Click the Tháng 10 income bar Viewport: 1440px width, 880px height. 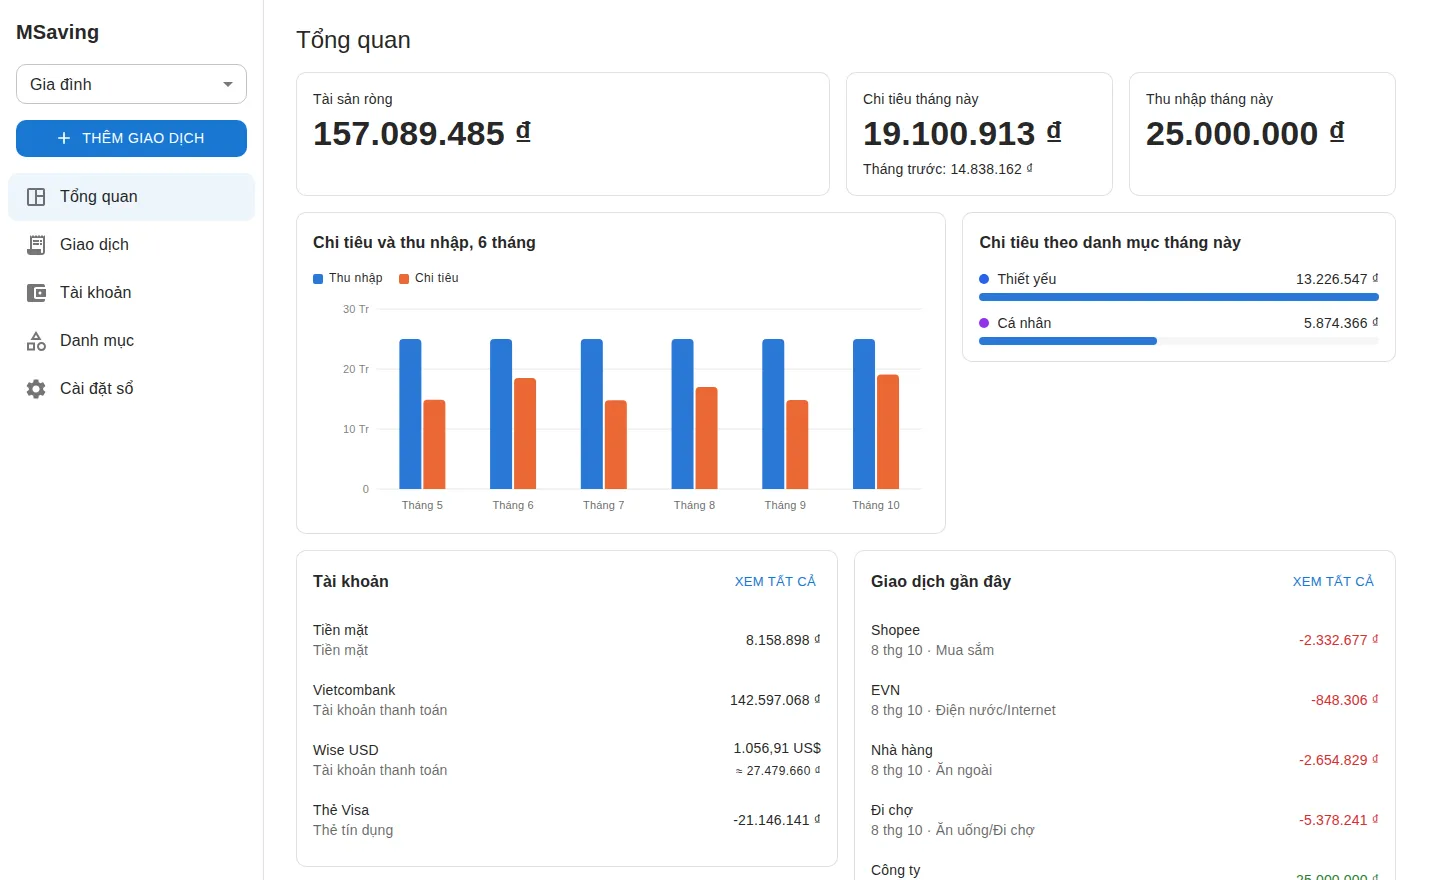click(864, 414)
